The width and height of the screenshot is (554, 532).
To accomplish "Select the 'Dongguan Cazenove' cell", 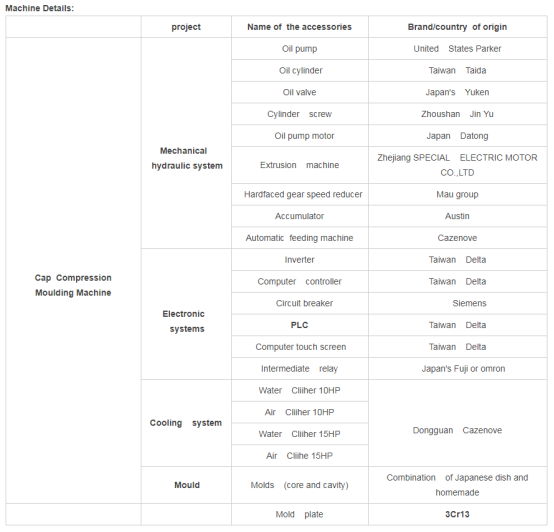I will (x=458, y=430).
